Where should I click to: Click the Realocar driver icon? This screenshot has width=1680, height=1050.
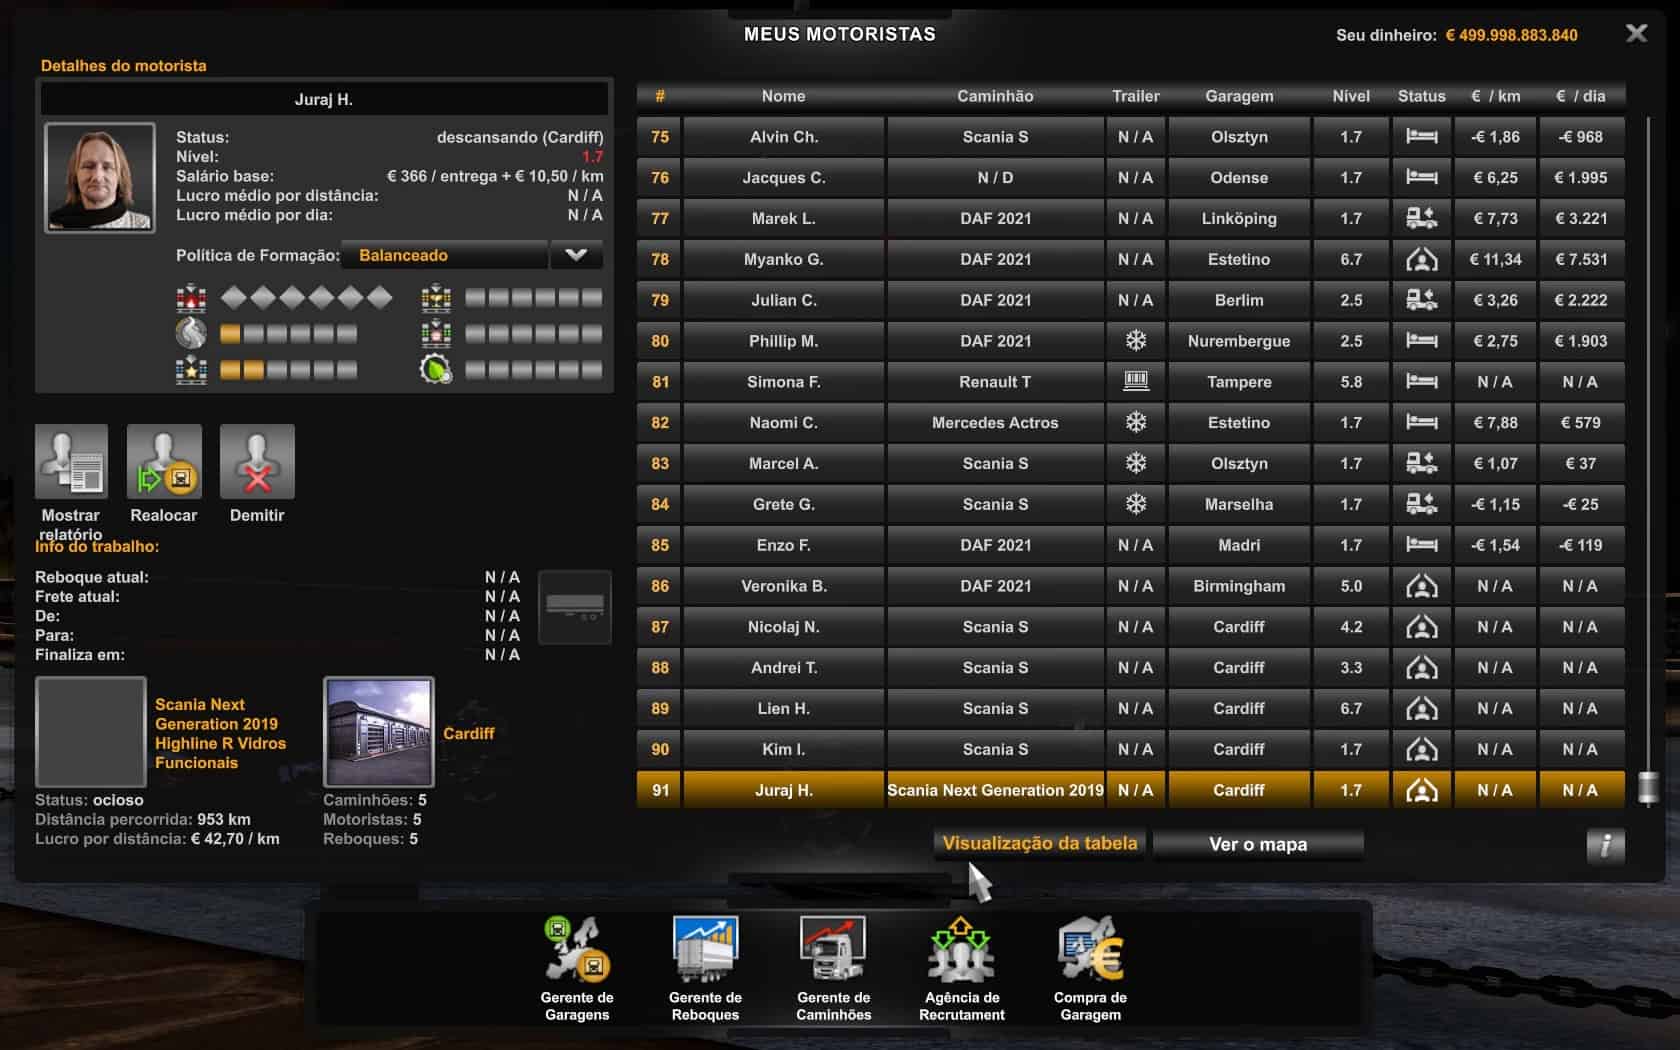click(164, 462)
